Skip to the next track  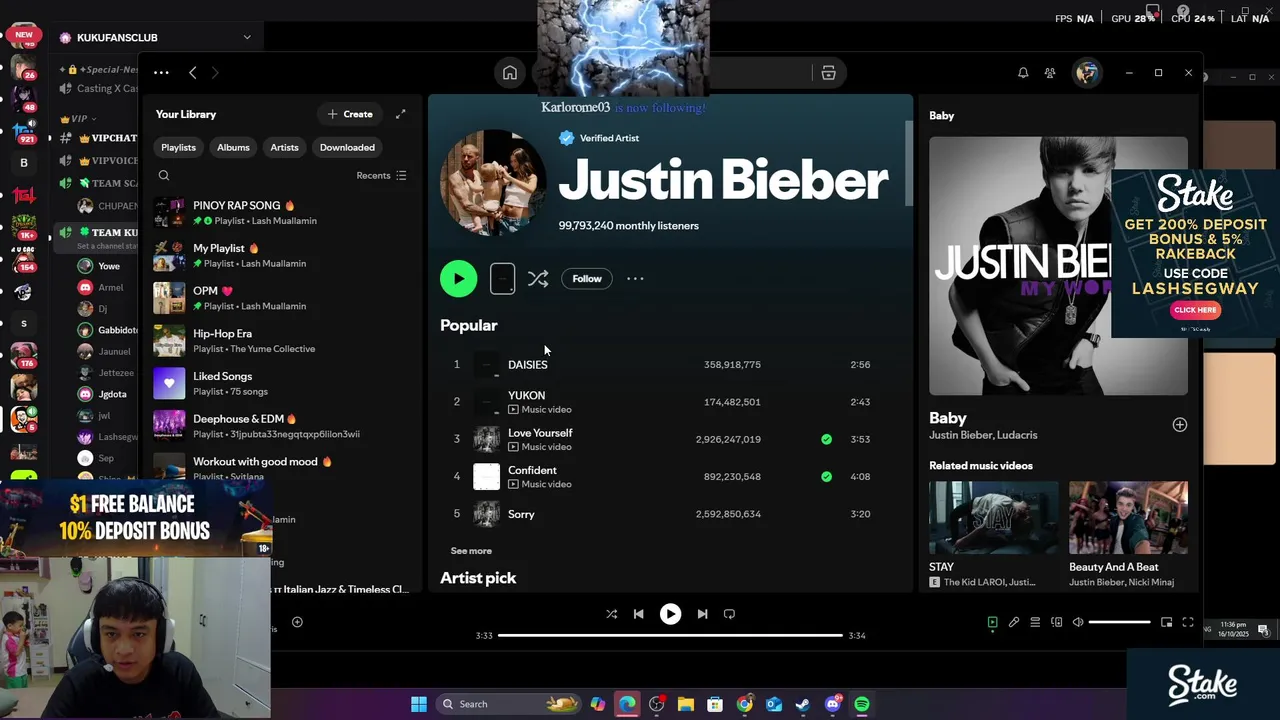(702, 614)
